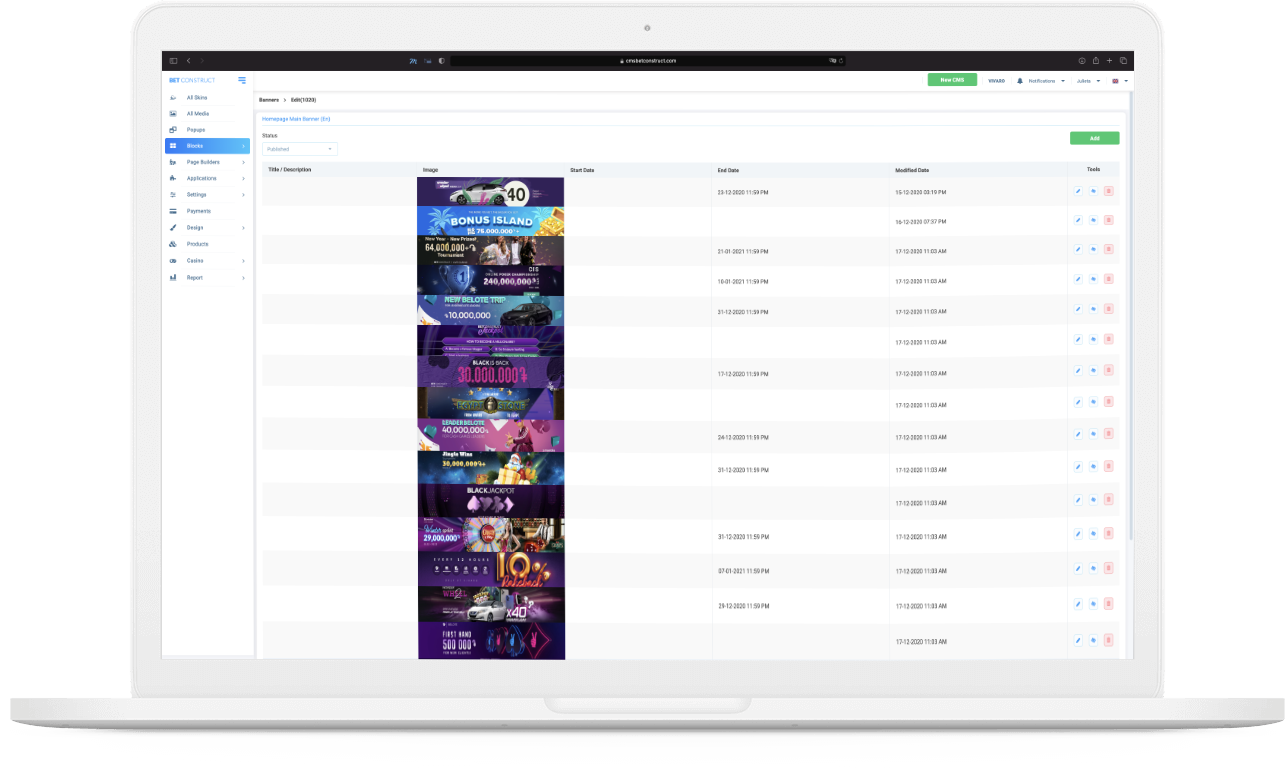Click the edit pencil icon in first banner row
Screen dimensions: 1285x768
[x=1078, y=191]
